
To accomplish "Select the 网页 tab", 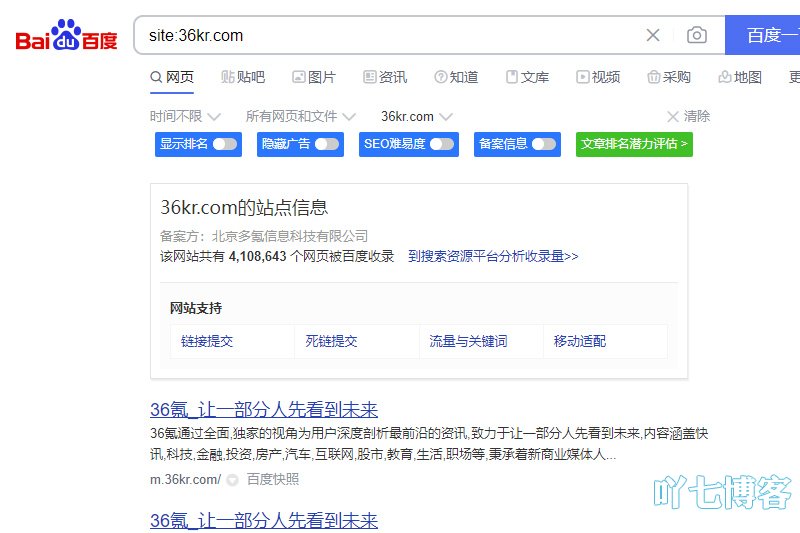I will click(172, 77).
